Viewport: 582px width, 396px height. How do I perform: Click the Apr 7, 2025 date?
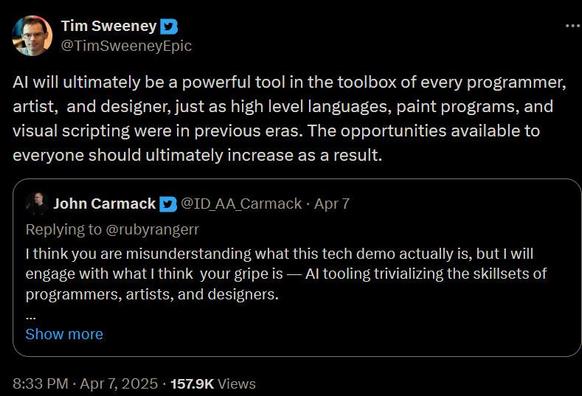click(119, 384)
